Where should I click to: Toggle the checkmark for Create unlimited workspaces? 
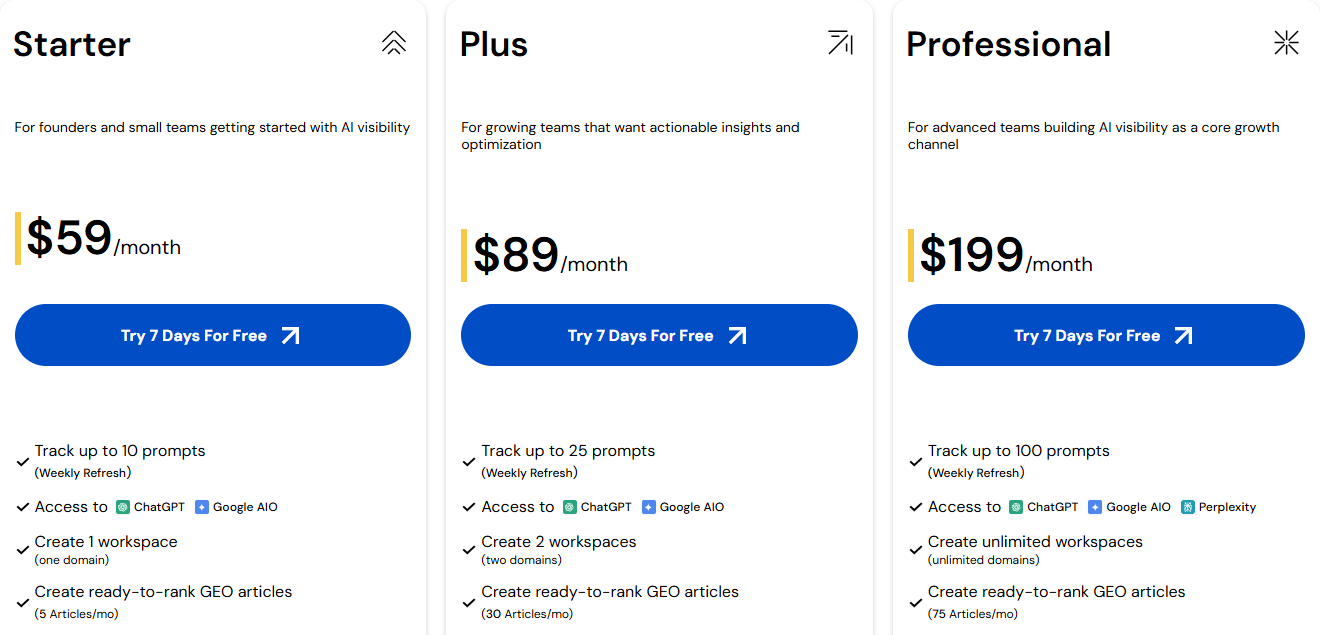point(916,549)
